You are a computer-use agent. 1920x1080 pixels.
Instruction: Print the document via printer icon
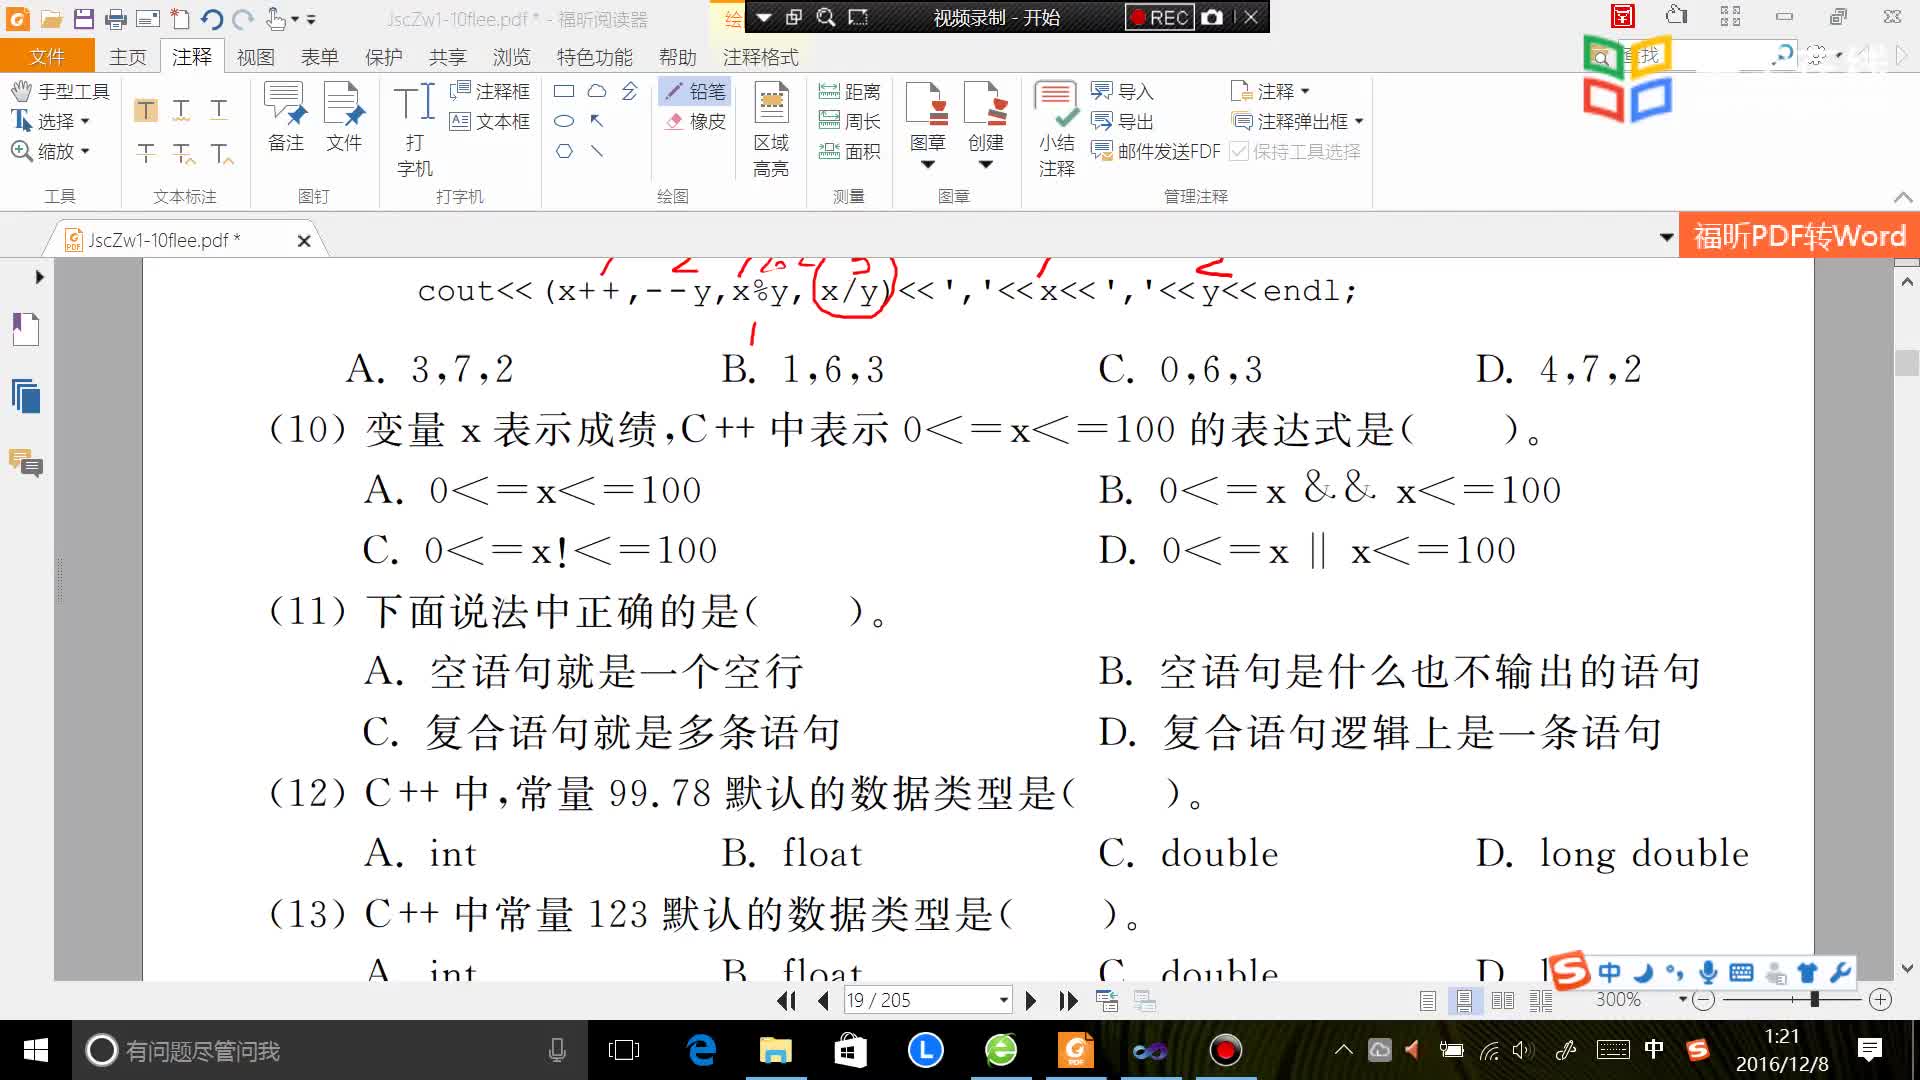click(116, 18)
